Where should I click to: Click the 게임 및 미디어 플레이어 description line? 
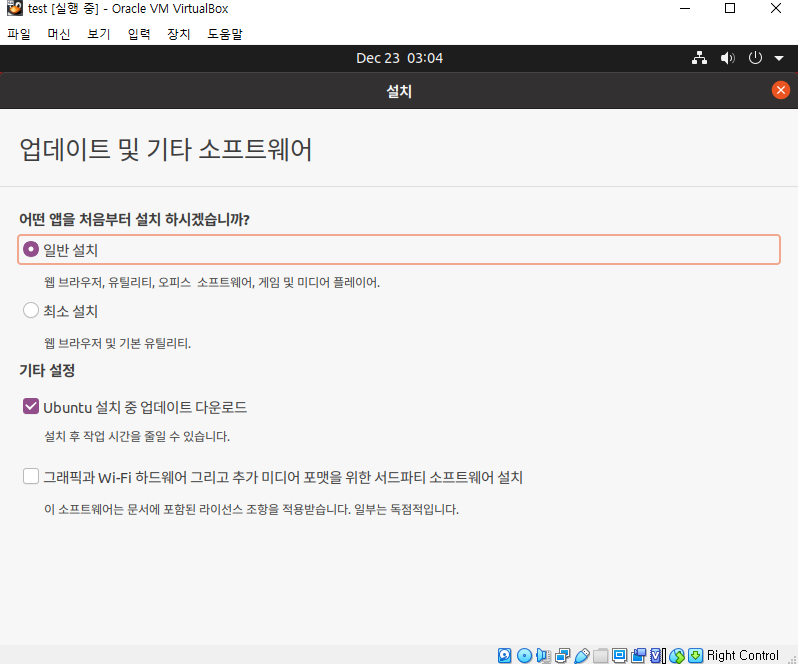(x=212, y=282)
